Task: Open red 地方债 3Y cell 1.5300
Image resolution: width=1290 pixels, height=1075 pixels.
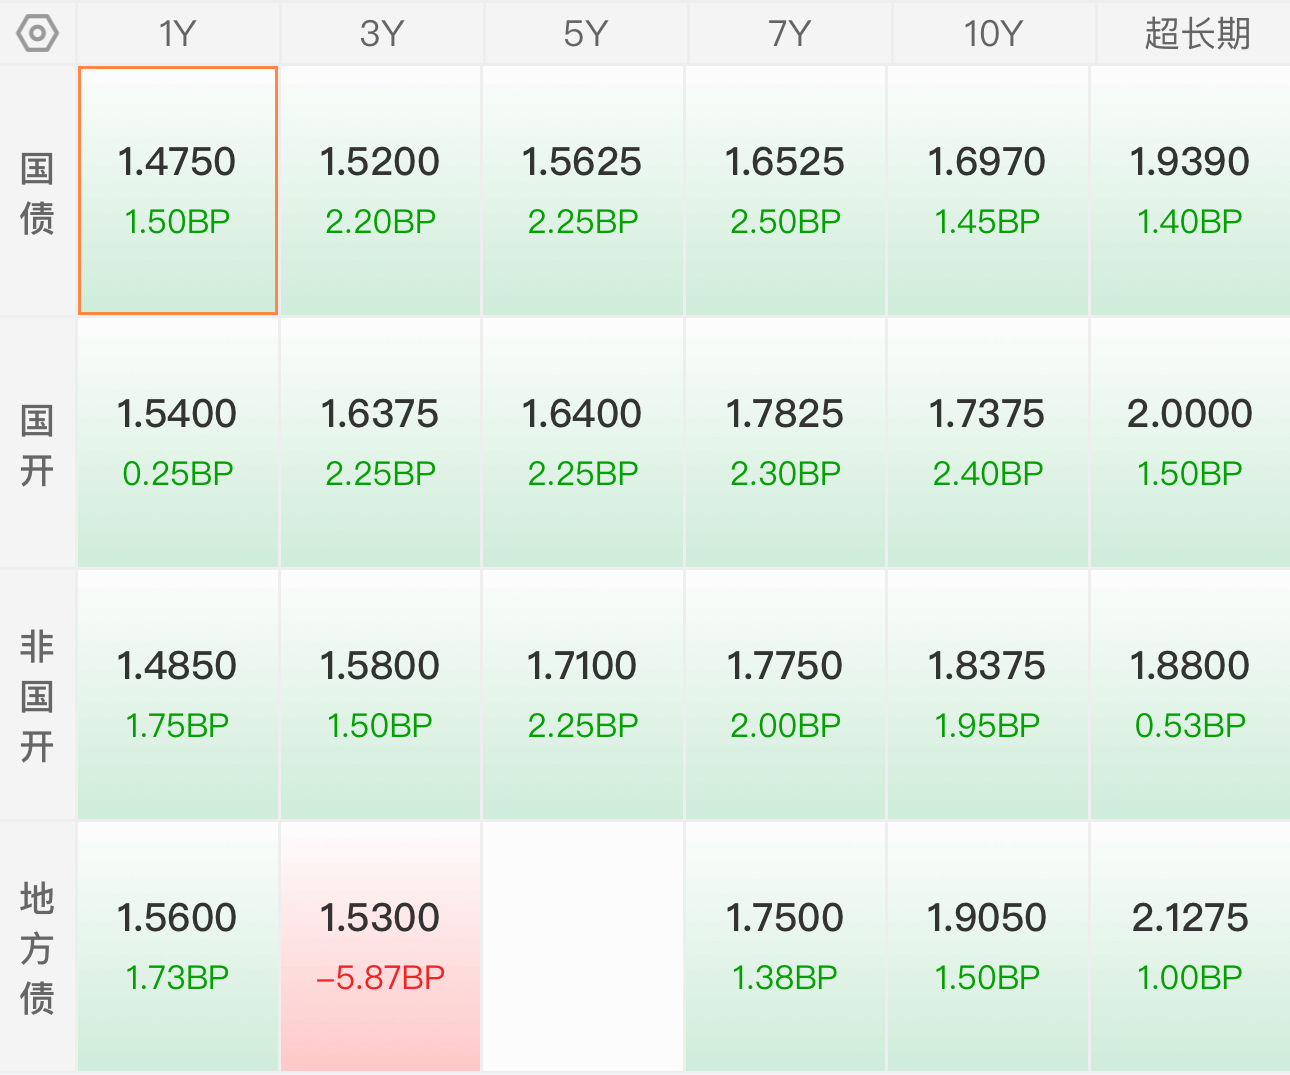Action: [x=381, y=947]
